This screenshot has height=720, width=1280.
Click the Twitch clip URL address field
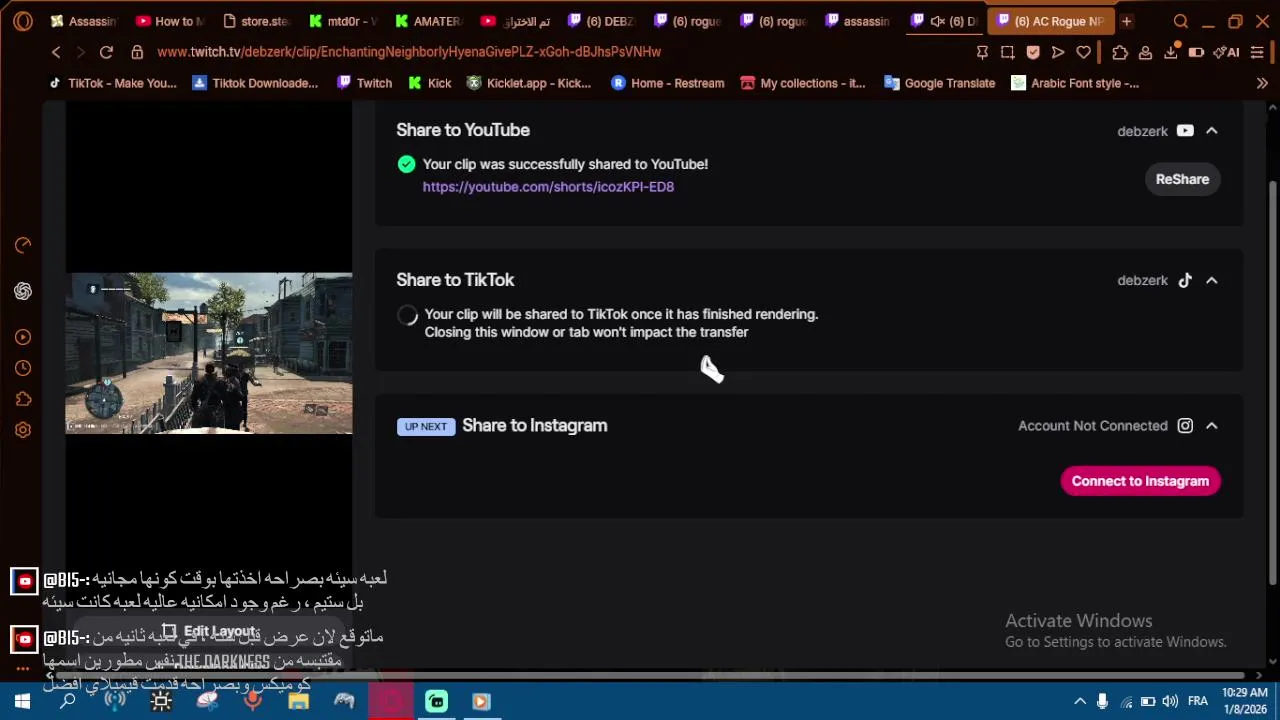pyautogui.click(x=409, y=52)
